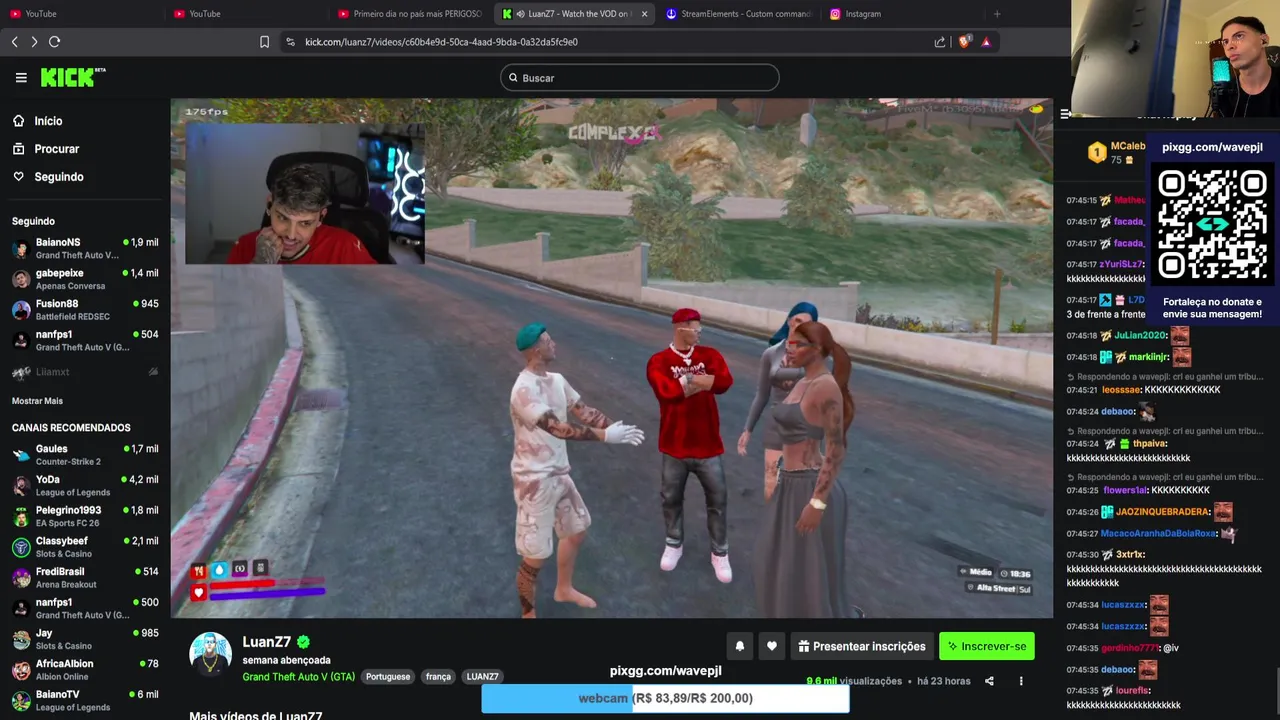1280x720 pixels.
Task: Click the LuanZ7 profile picture below the video
Action: [210, 654]
